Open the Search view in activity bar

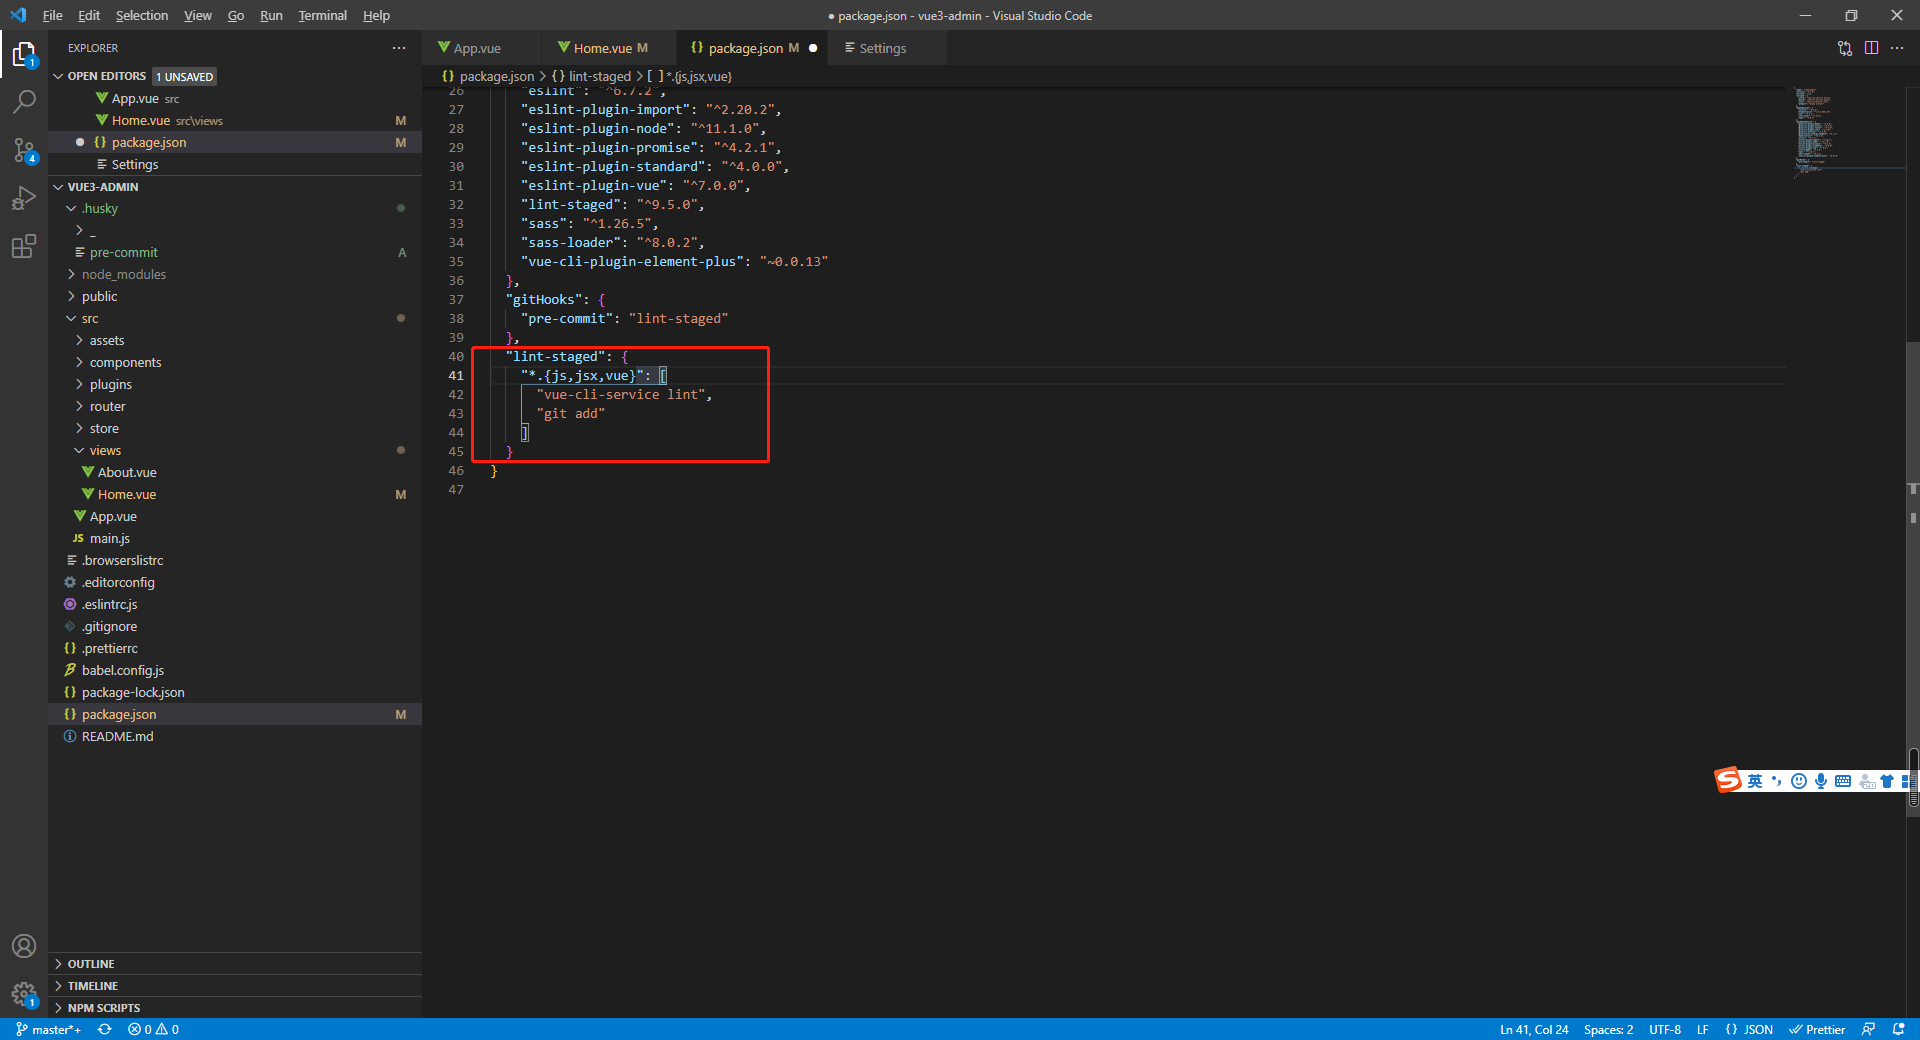click(24, 102)
